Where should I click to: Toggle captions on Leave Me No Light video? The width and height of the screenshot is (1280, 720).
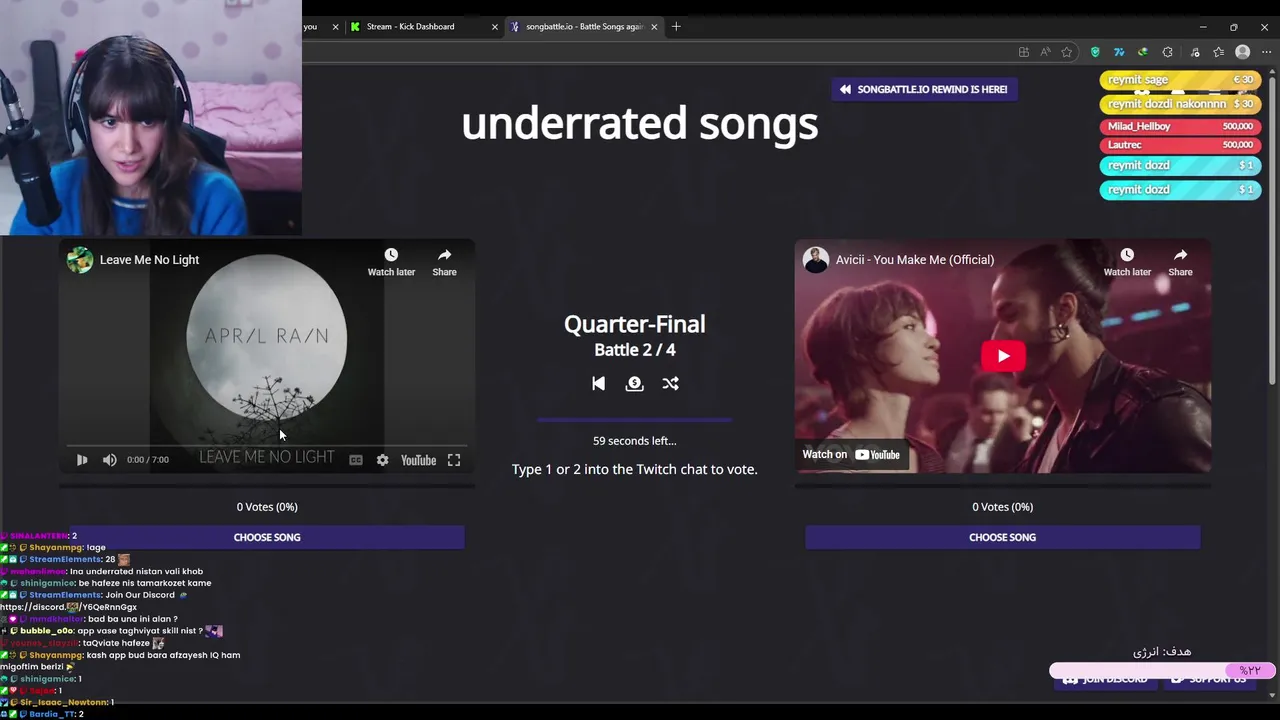pyautogui.click(x=356, y=460)
